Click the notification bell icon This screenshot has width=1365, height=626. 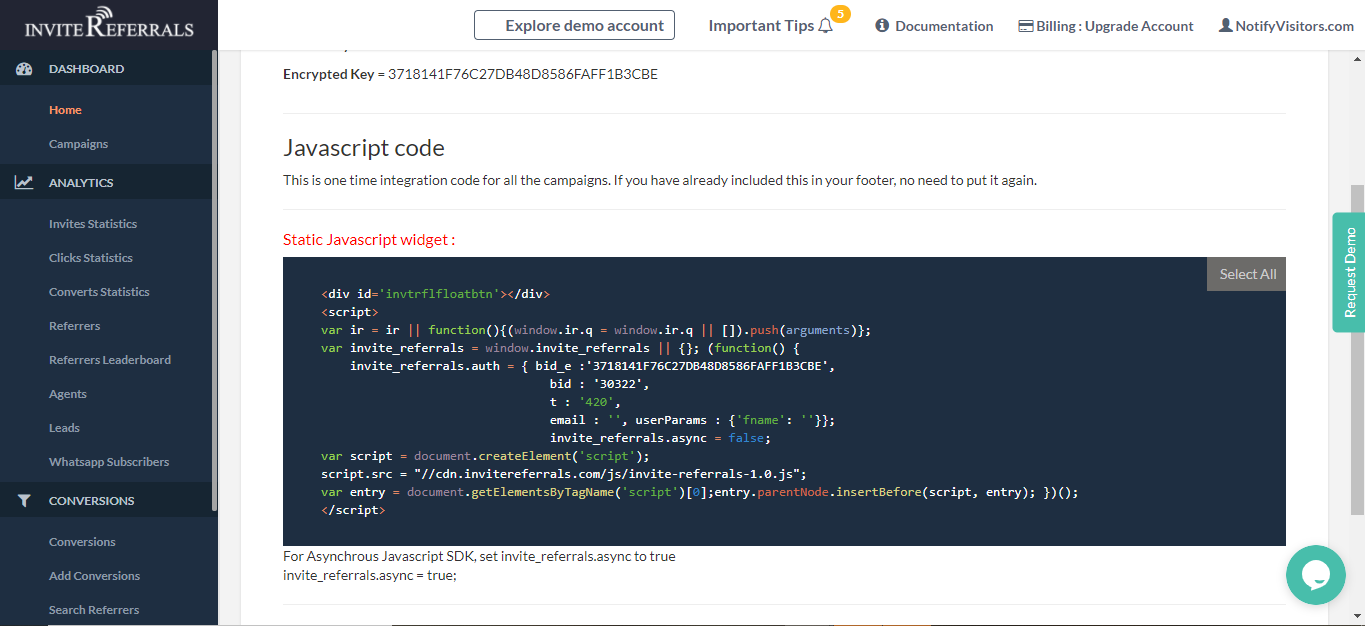[825, 26]
